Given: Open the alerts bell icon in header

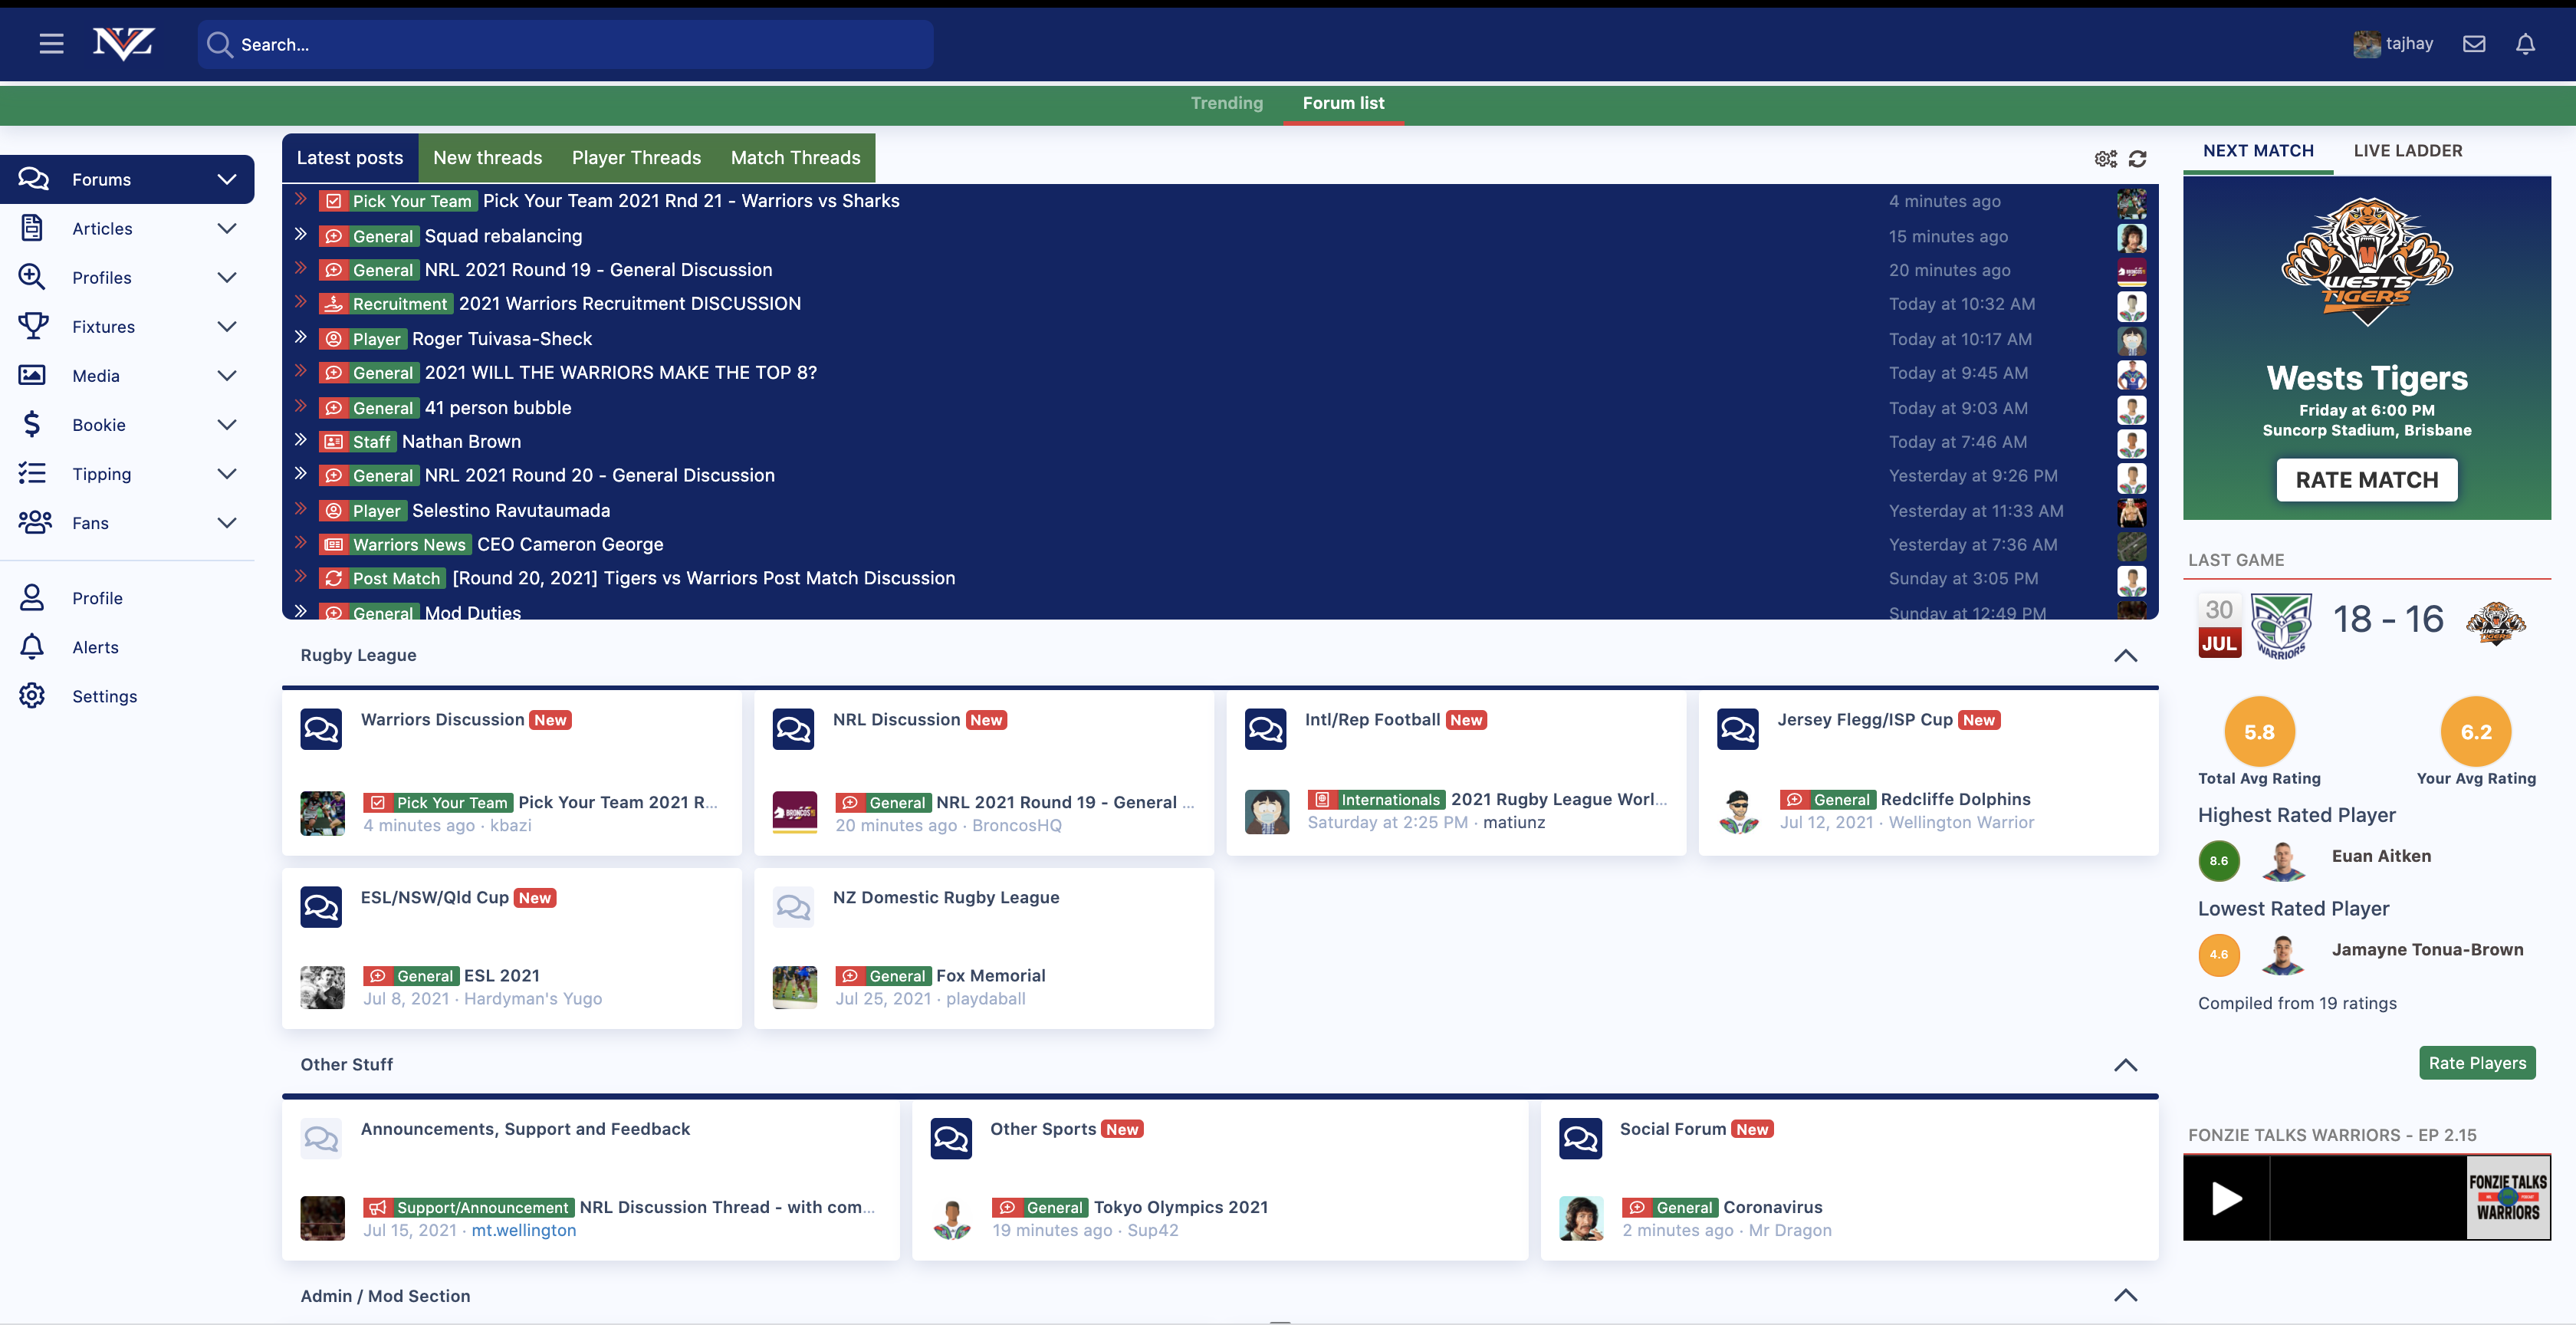Looking at the screenshot, I should [2525, 44].
